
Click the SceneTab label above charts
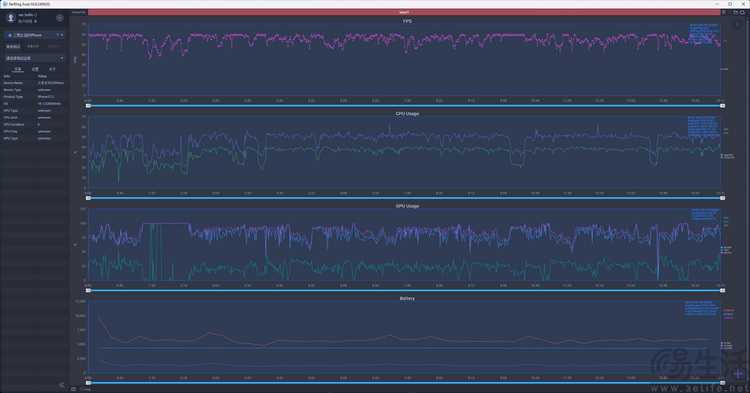coord(78,12)
